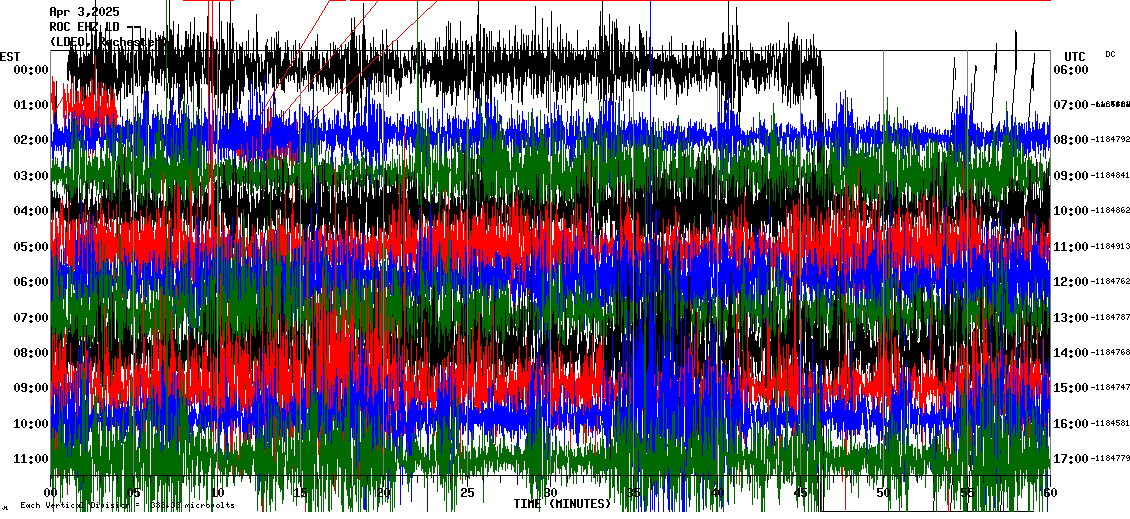The height and width of the screenshot is (519, 1130).
Task: Click the EST timezone header
Action: tap(11, 56)
